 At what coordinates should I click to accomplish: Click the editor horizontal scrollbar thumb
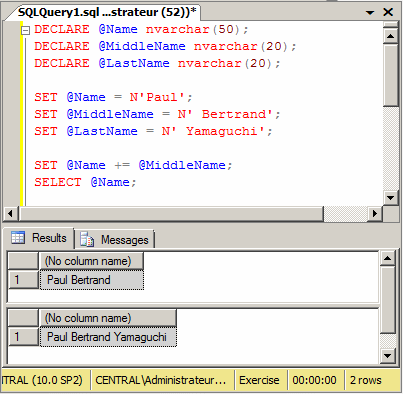pyautogui.click(x=171, y=213)
